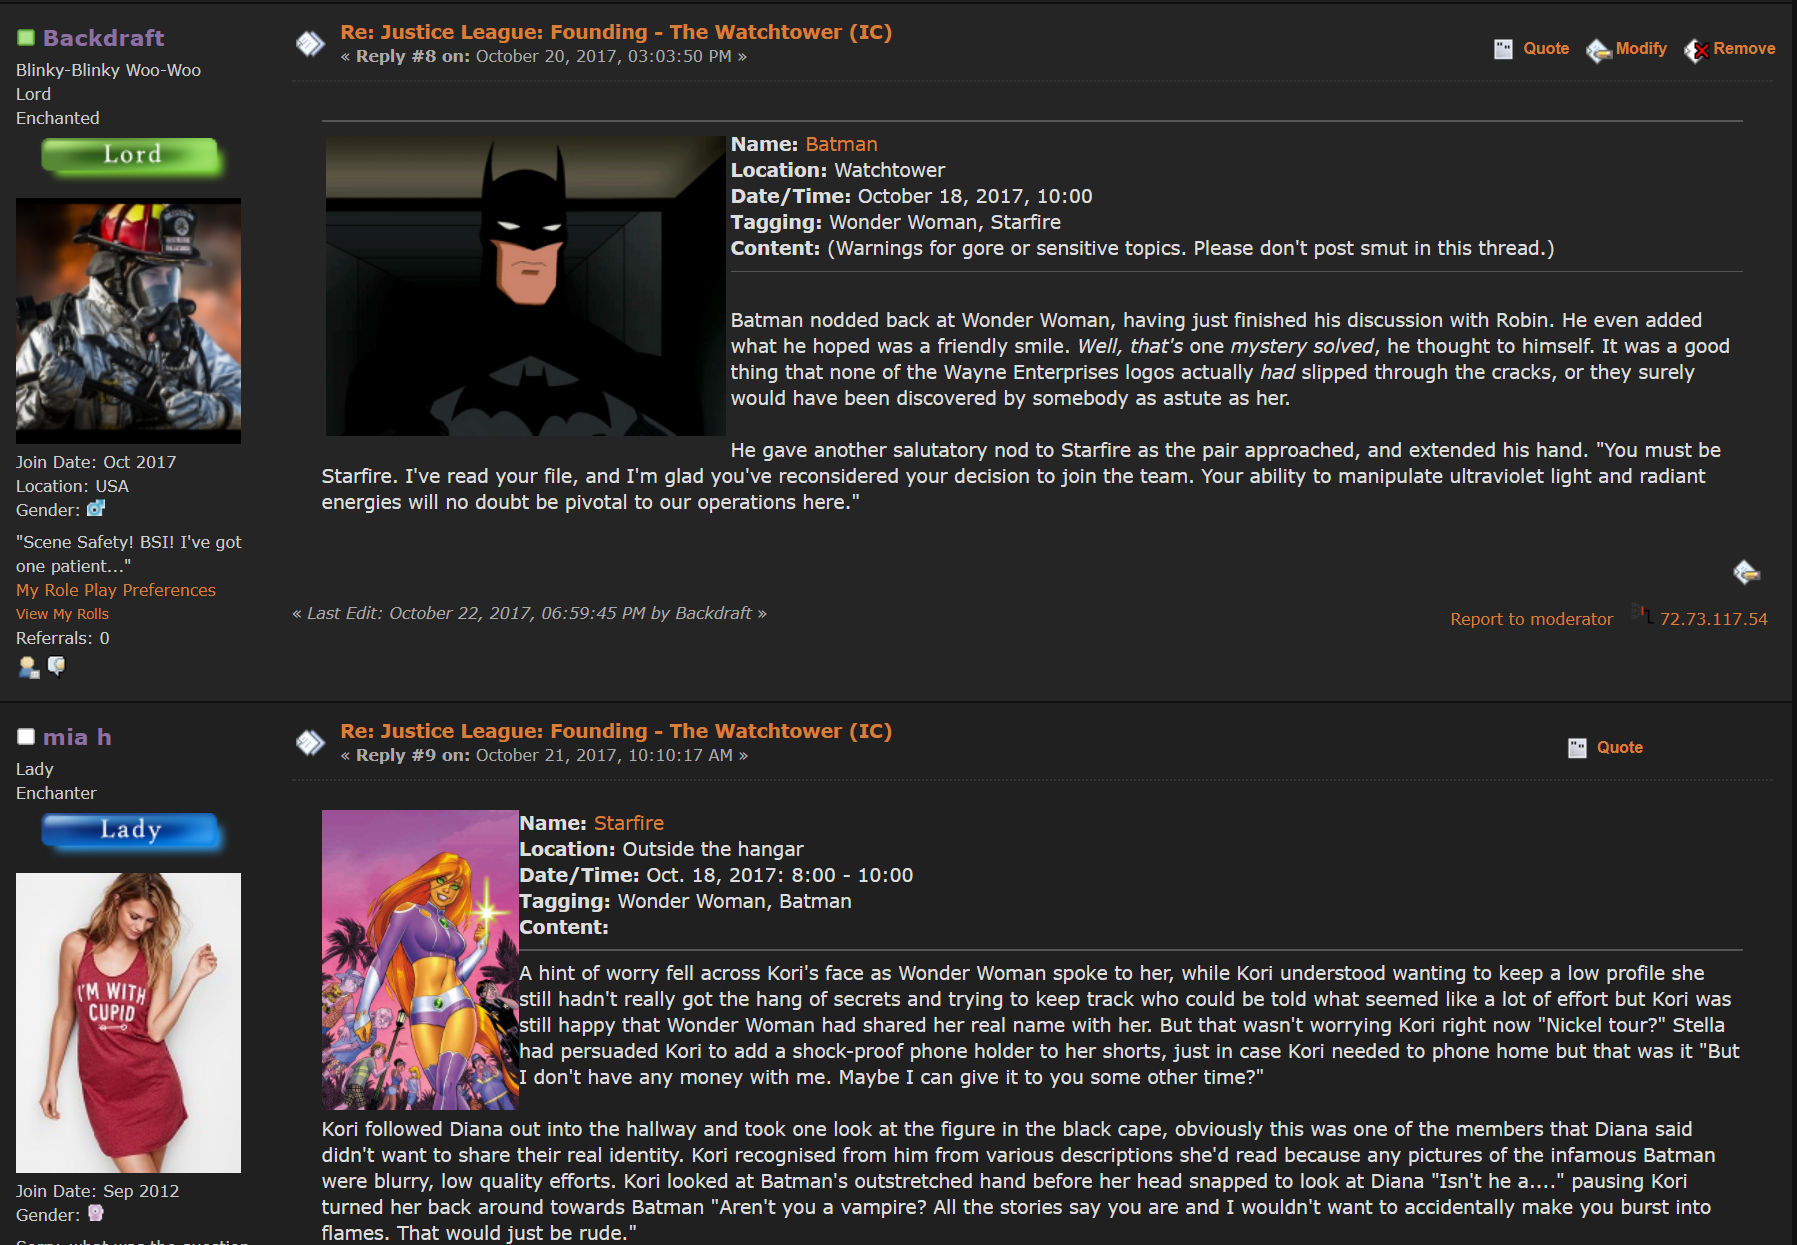Click the Quote icon on Backdraft's post
This screenshot has height=1245, width=1797.
coord(1503,49)
